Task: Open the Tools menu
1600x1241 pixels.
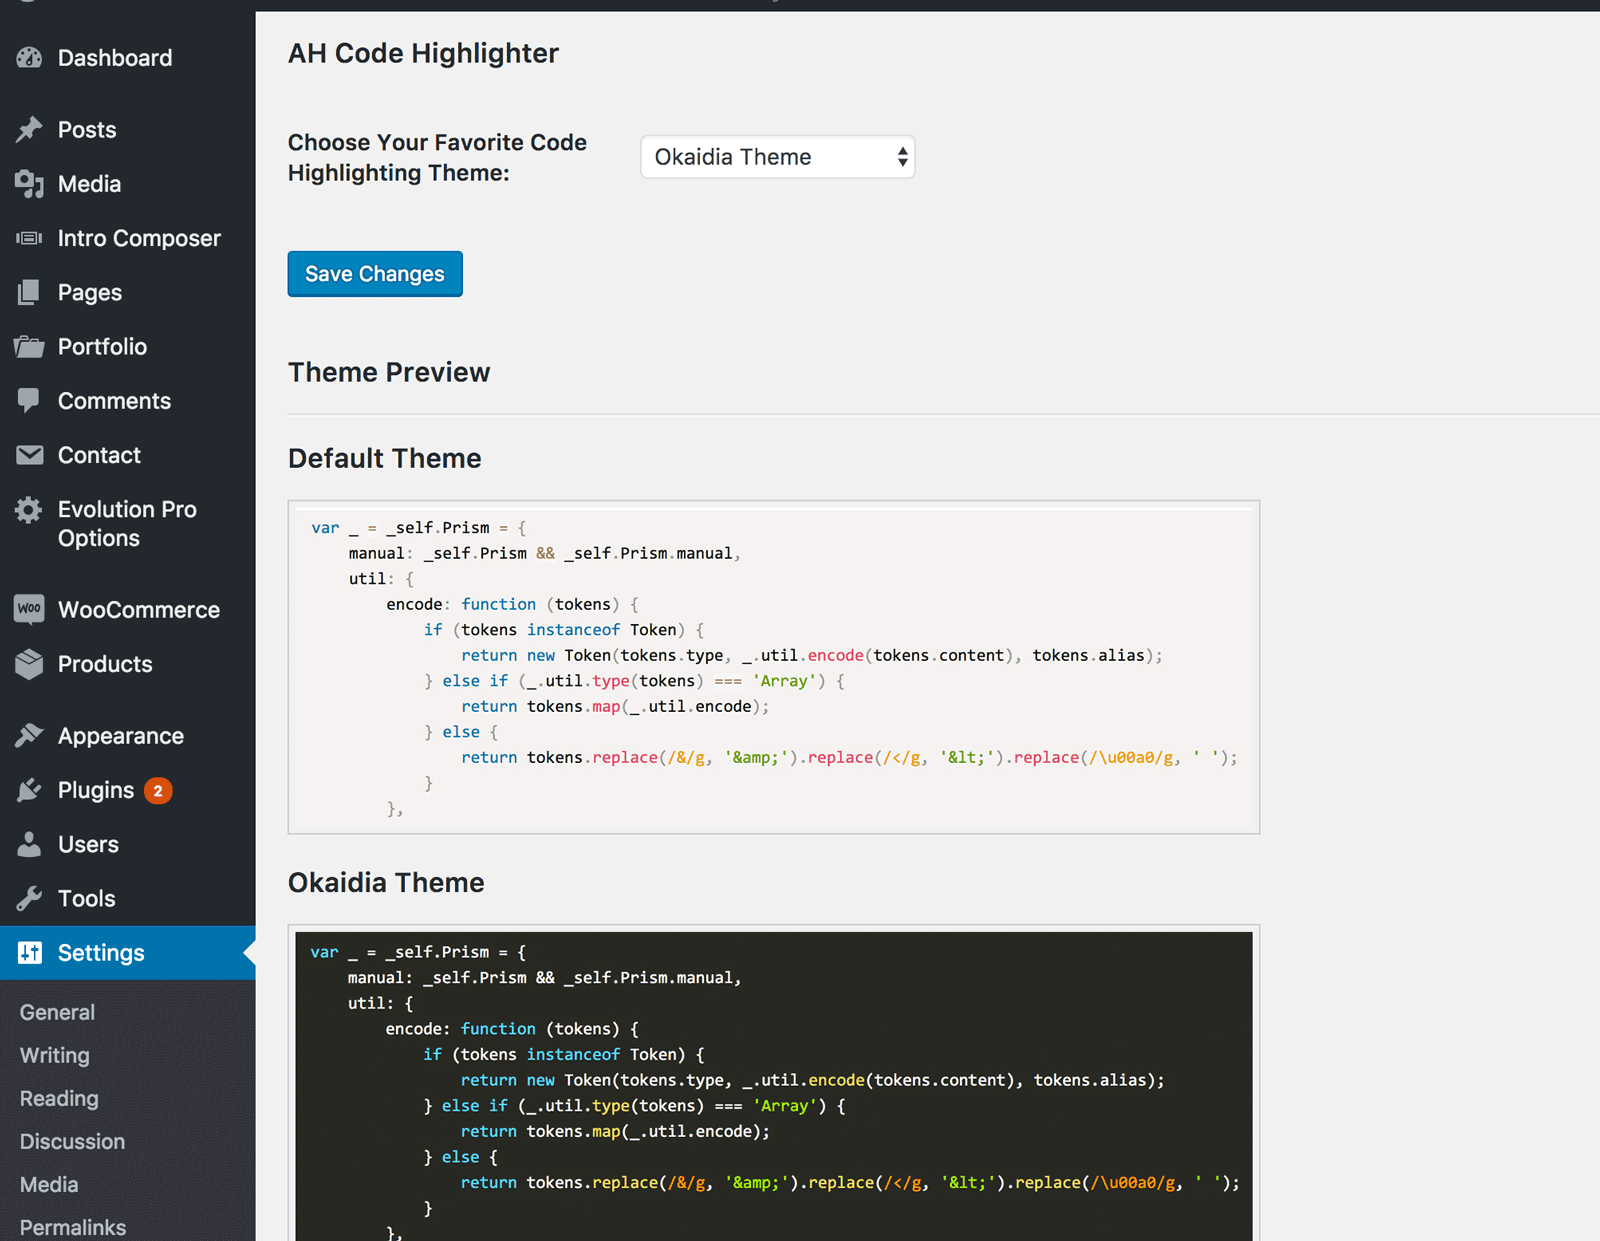Action: (x=87, y=898)
